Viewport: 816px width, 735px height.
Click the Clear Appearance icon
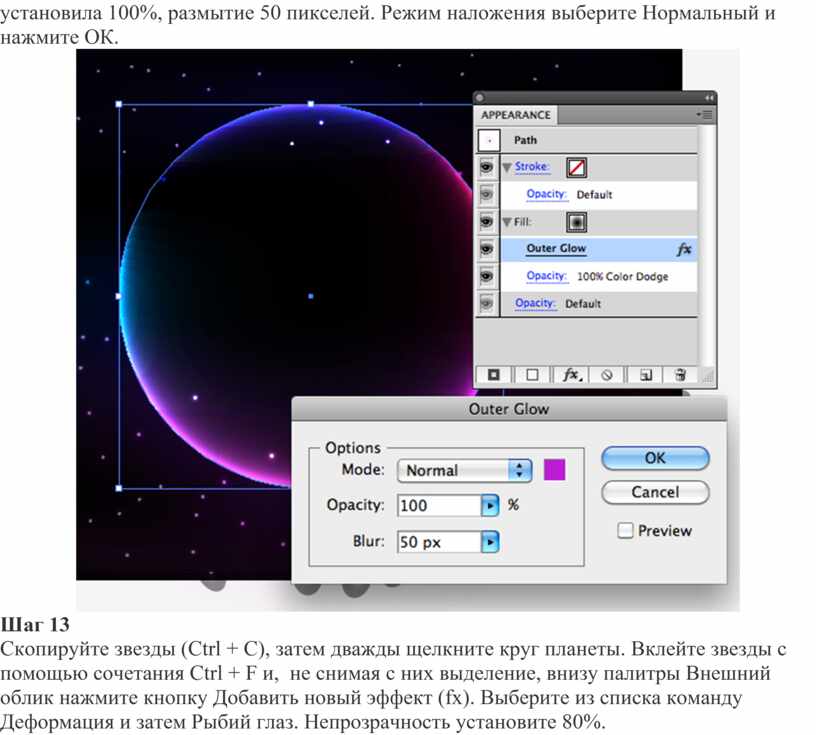[607, 375]
